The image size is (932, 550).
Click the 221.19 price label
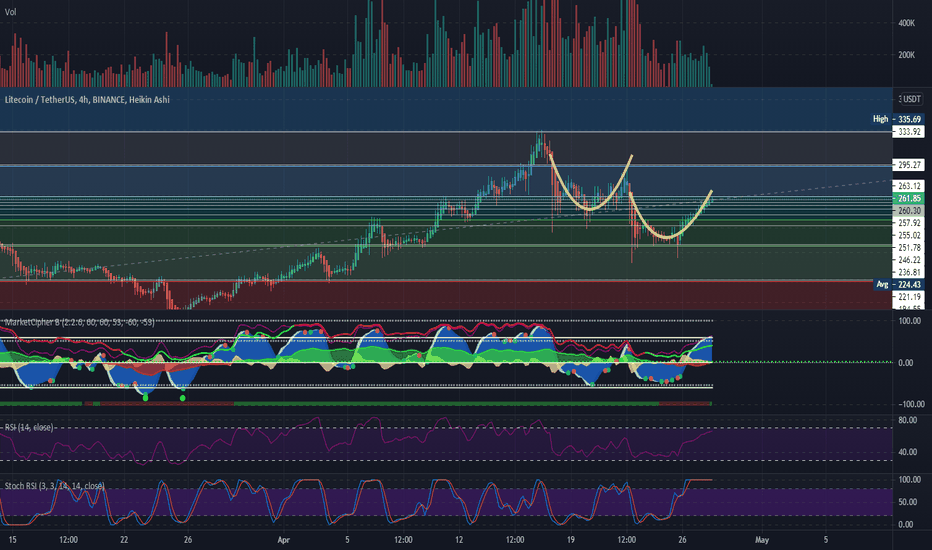(909, 297)
